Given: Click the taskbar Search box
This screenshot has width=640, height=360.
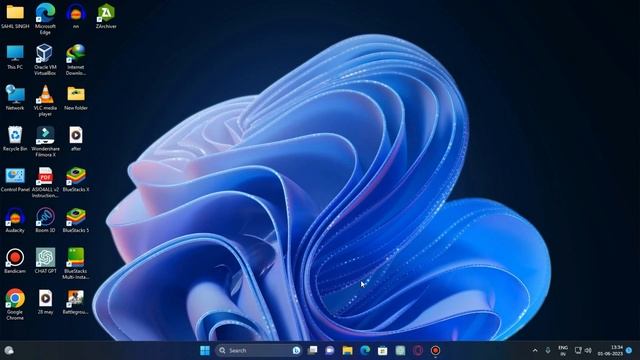Looking at the screenshot, I should (259, 350).
